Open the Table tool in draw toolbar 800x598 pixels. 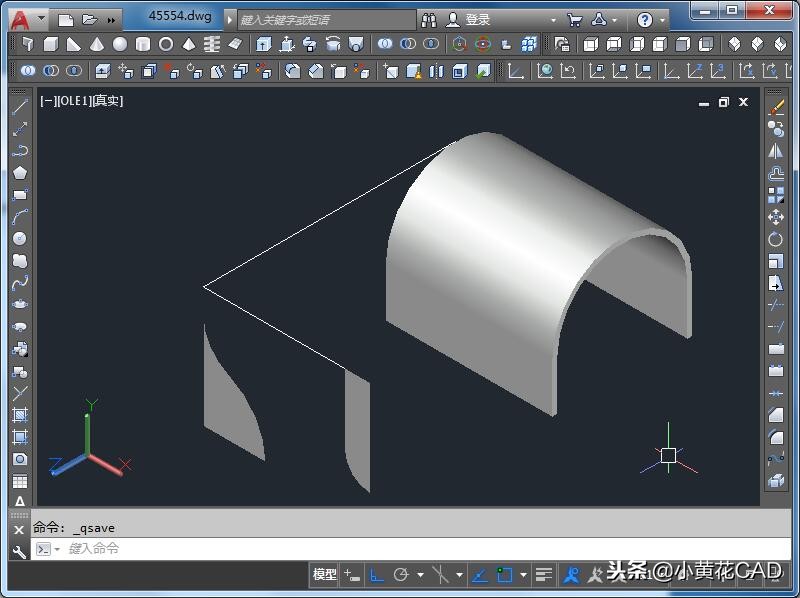point(20,482)
